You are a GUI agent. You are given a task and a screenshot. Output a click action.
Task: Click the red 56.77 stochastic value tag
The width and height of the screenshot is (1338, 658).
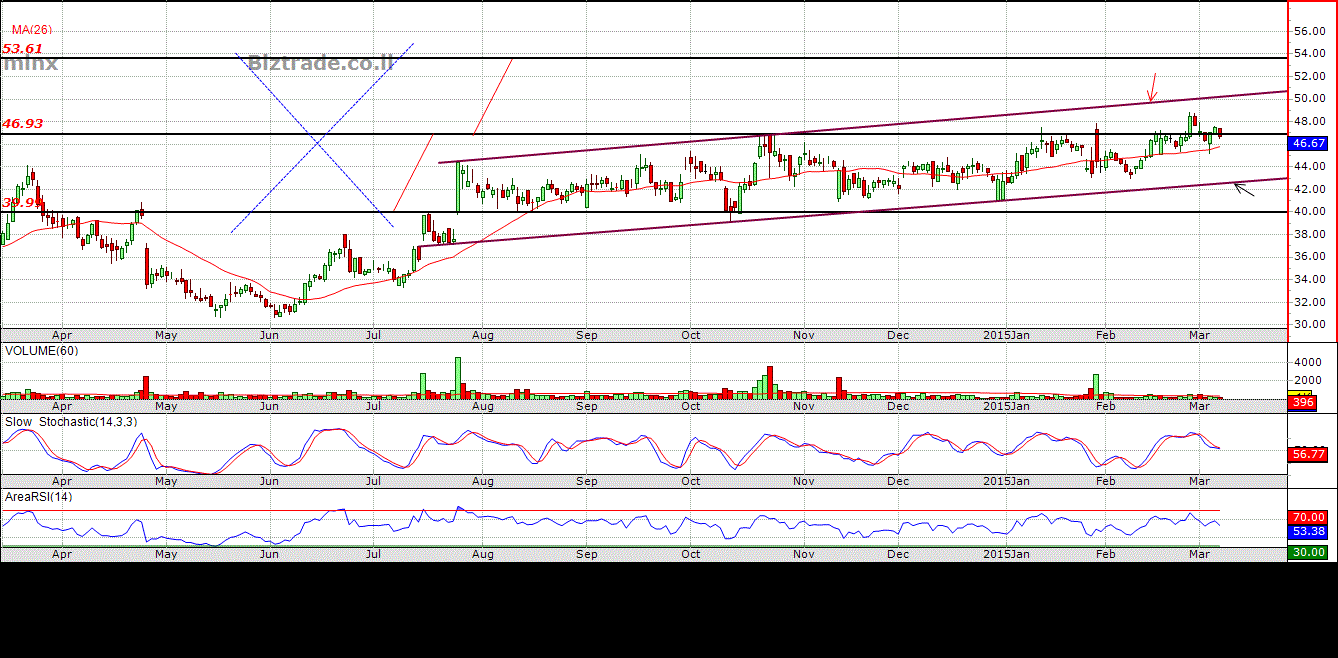(x=1308, y=455)
